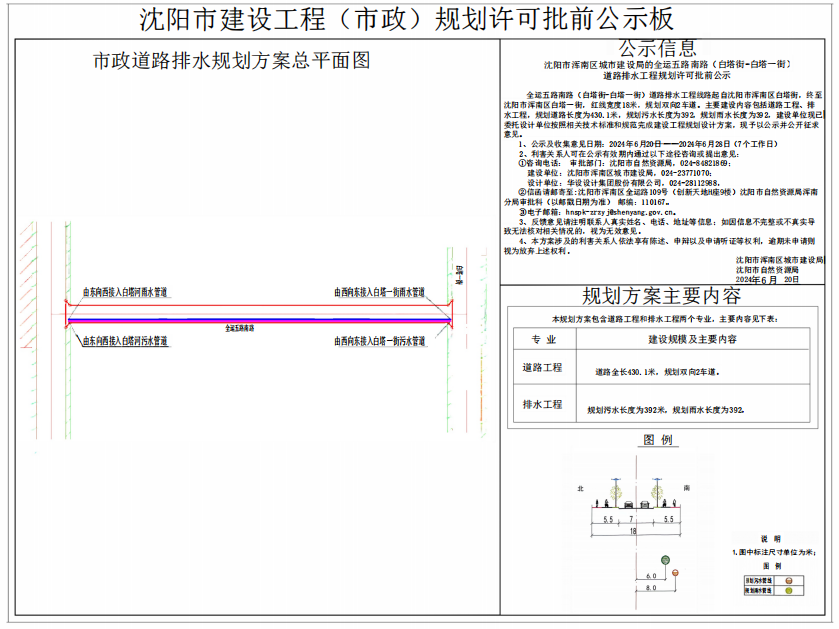Click the 规划方案主要内容 section heading
839x629 pixels.
pyautogui.click(x=661, y=297)
